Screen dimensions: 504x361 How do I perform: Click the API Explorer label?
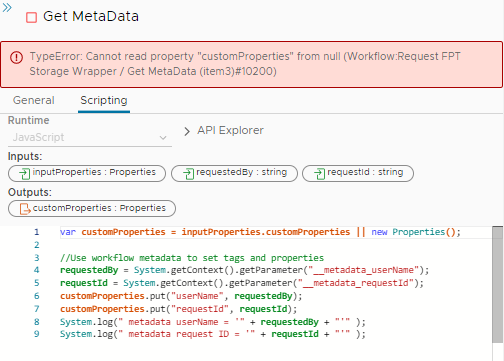[x=230, y=130]
